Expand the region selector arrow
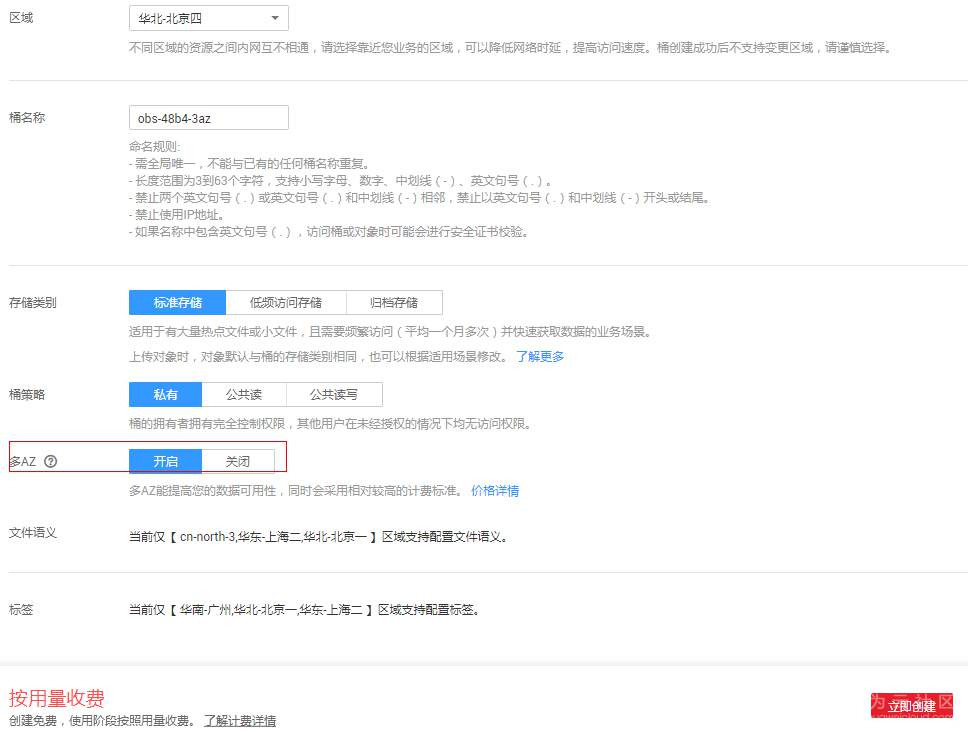The image size is (968, 732). tap(274, 17)
